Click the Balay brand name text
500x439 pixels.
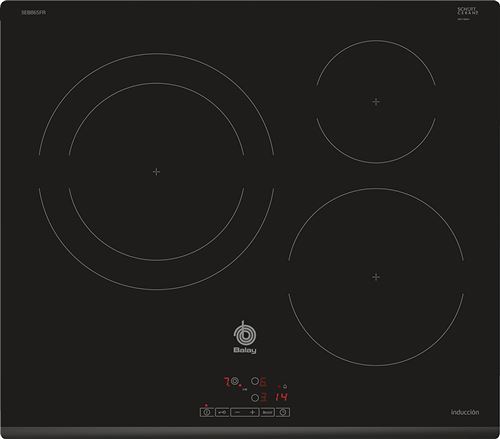tap(245, 350)
